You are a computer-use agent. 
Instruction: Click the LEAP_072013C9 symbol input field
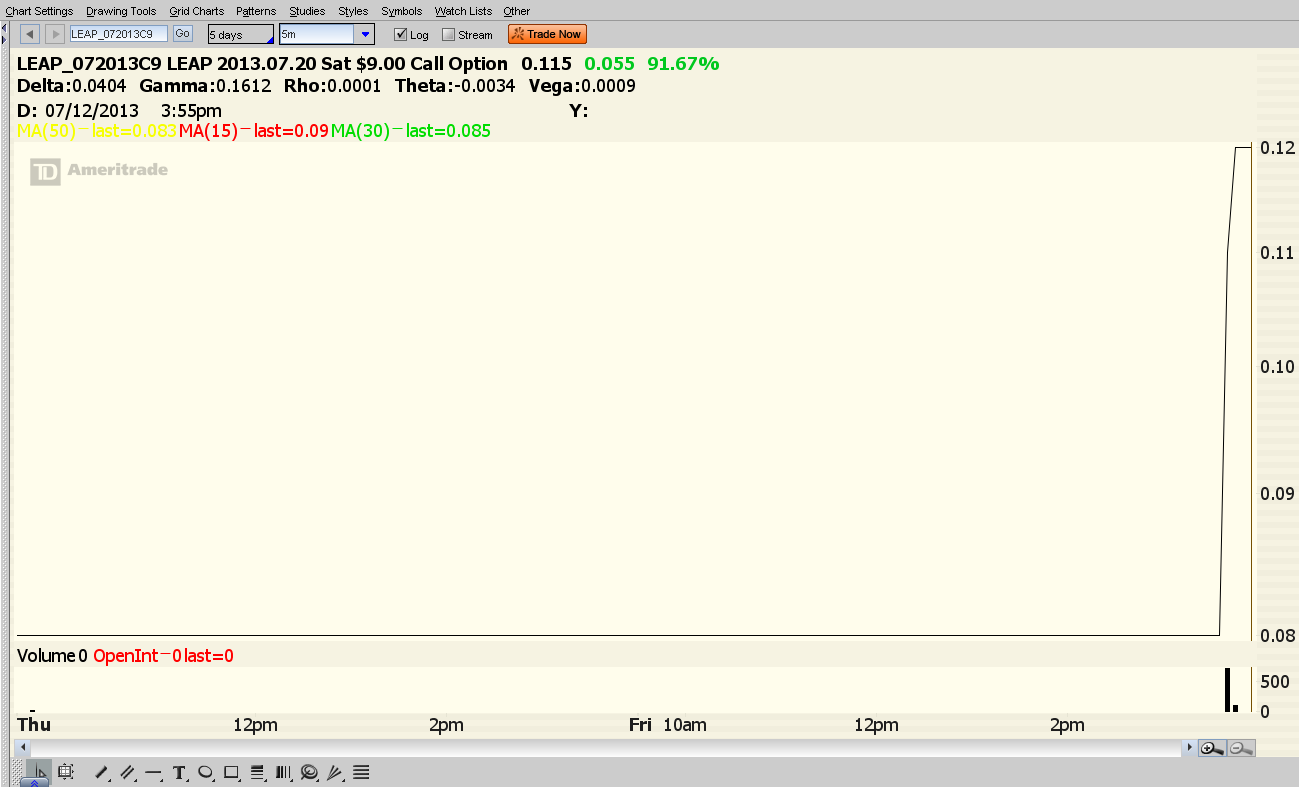tap(118, 34)
